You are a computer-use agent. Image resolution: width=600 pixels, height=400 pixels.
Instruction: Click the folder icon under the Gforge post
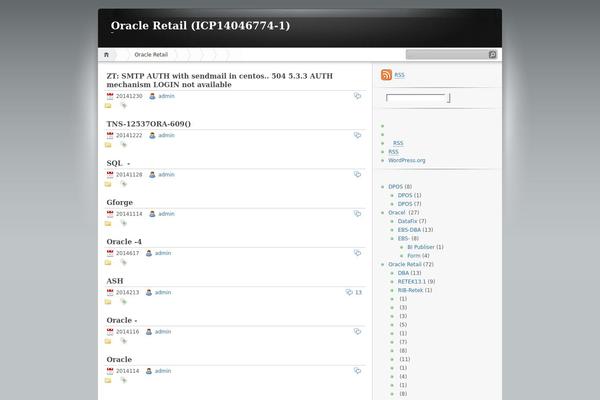coord(108,224)
